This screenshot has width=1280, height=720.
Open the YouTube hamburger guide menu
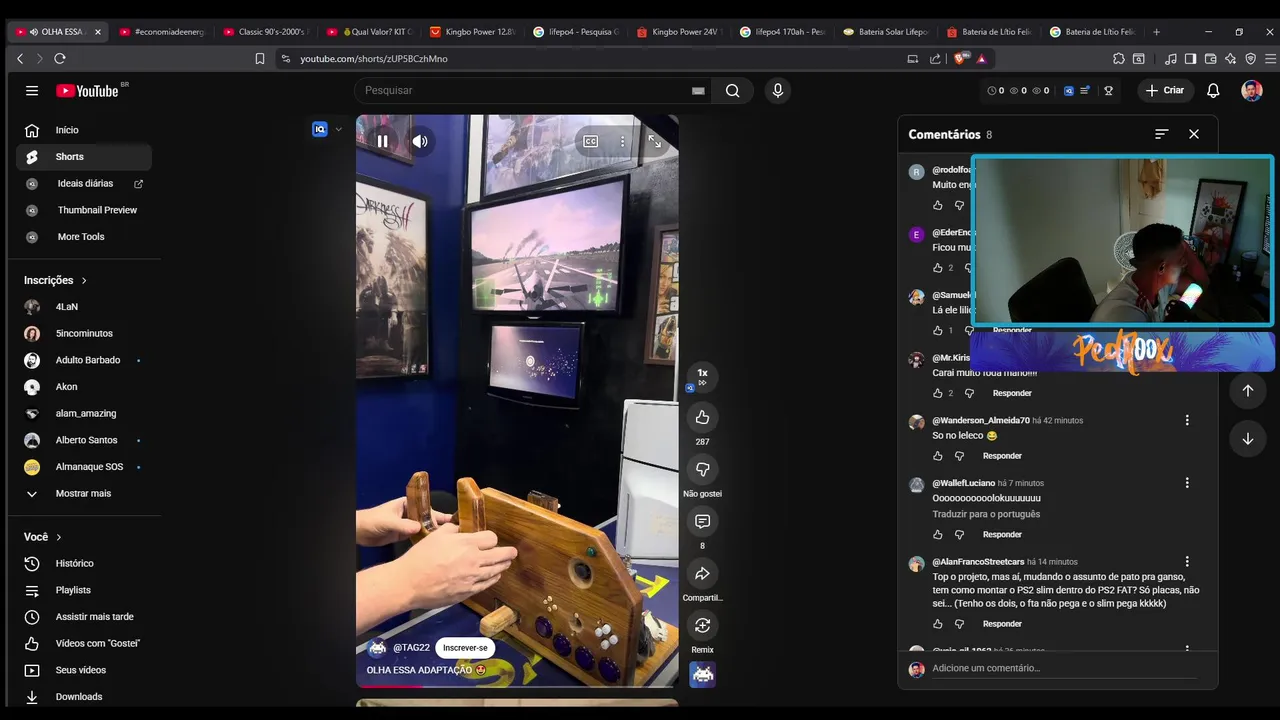tap(32, 90)
